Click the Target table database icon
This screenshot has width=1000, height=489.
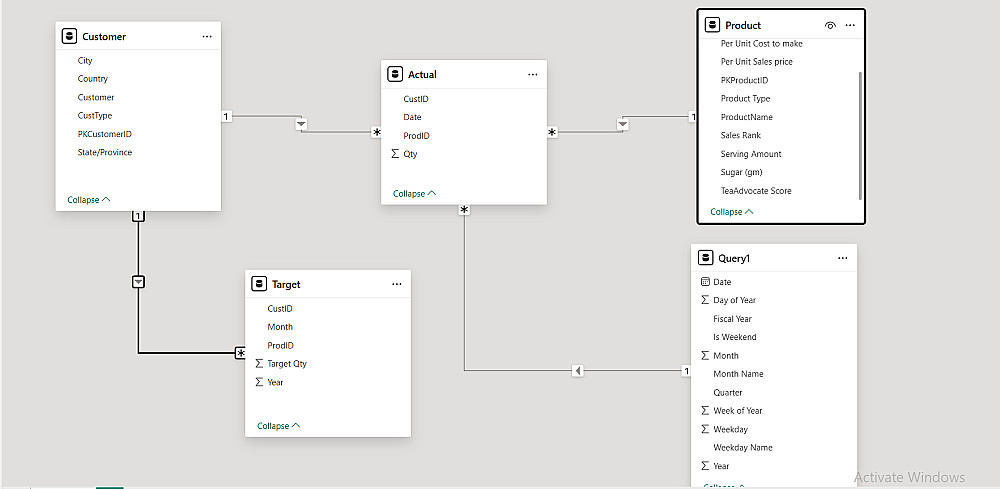click(259, 284)
